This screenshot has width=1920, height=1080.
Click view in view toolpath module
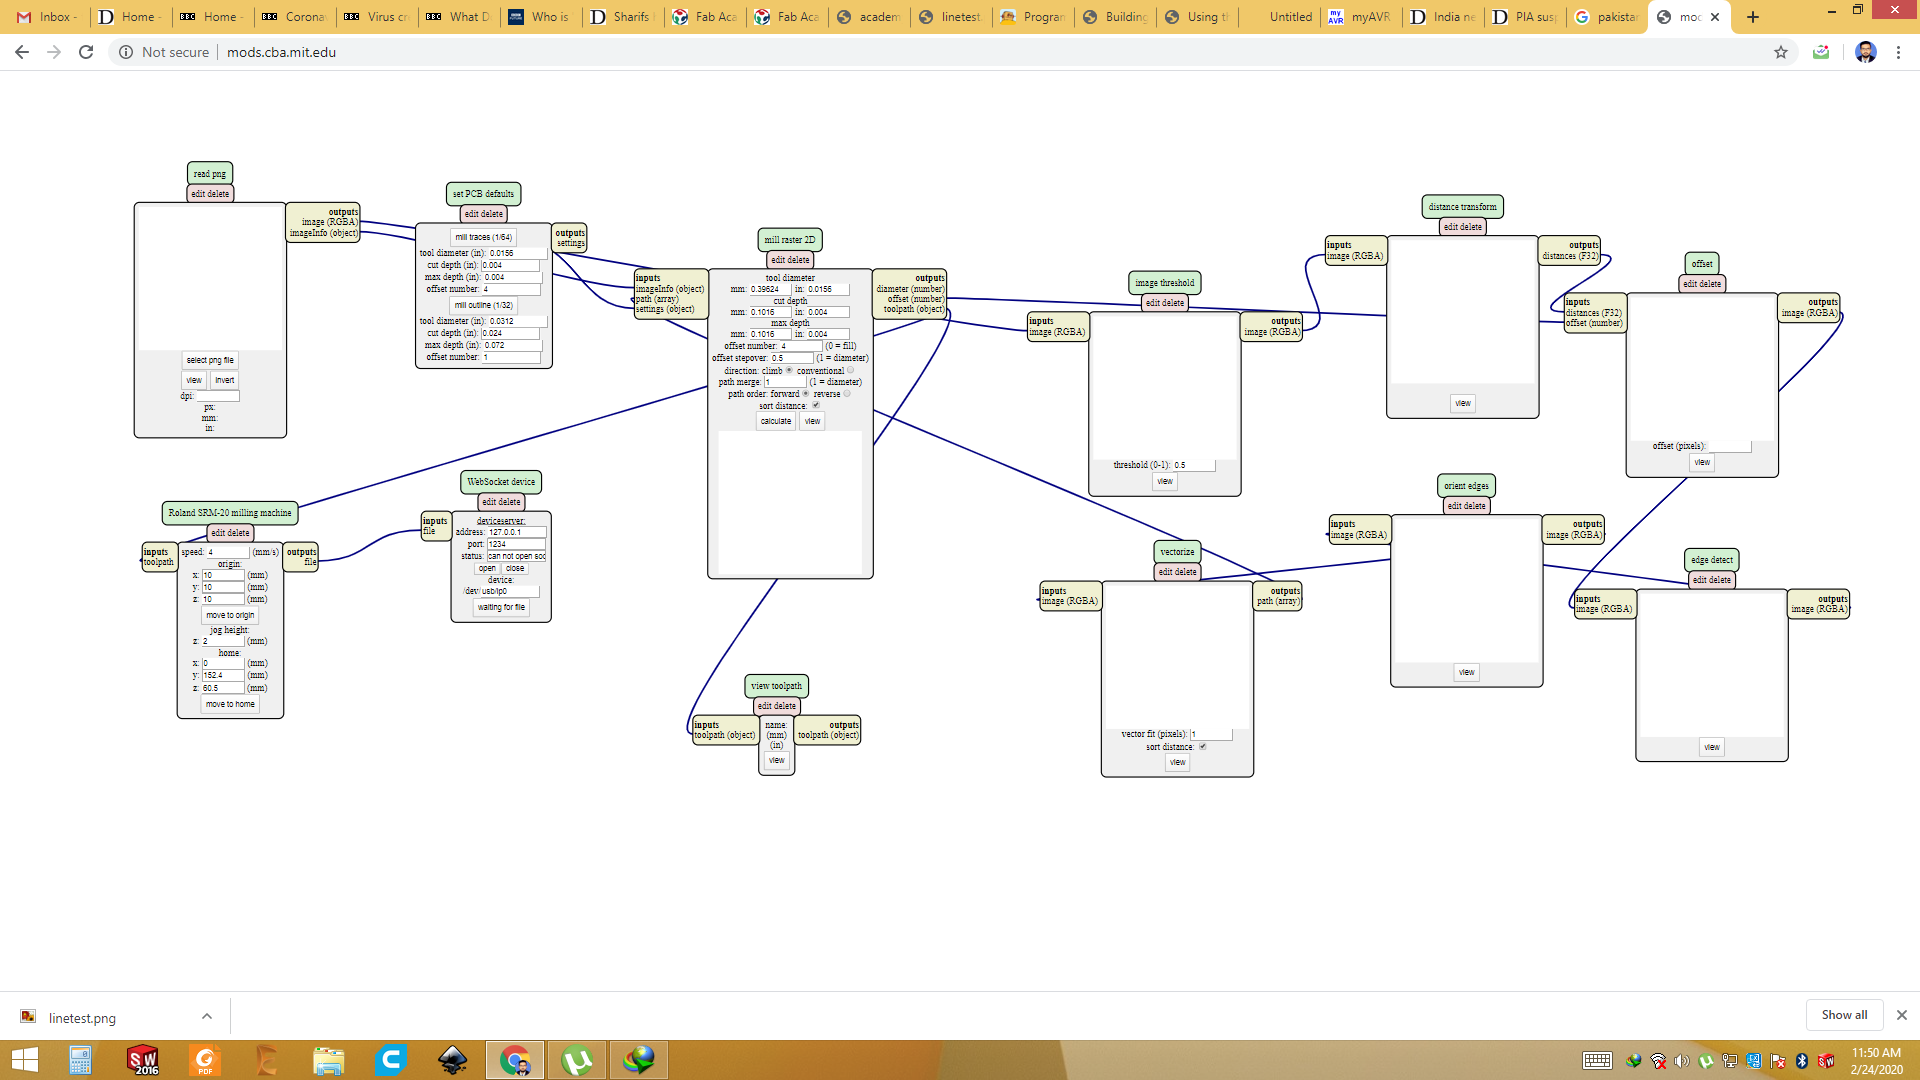pyautogui.click(x=777, y=760)
